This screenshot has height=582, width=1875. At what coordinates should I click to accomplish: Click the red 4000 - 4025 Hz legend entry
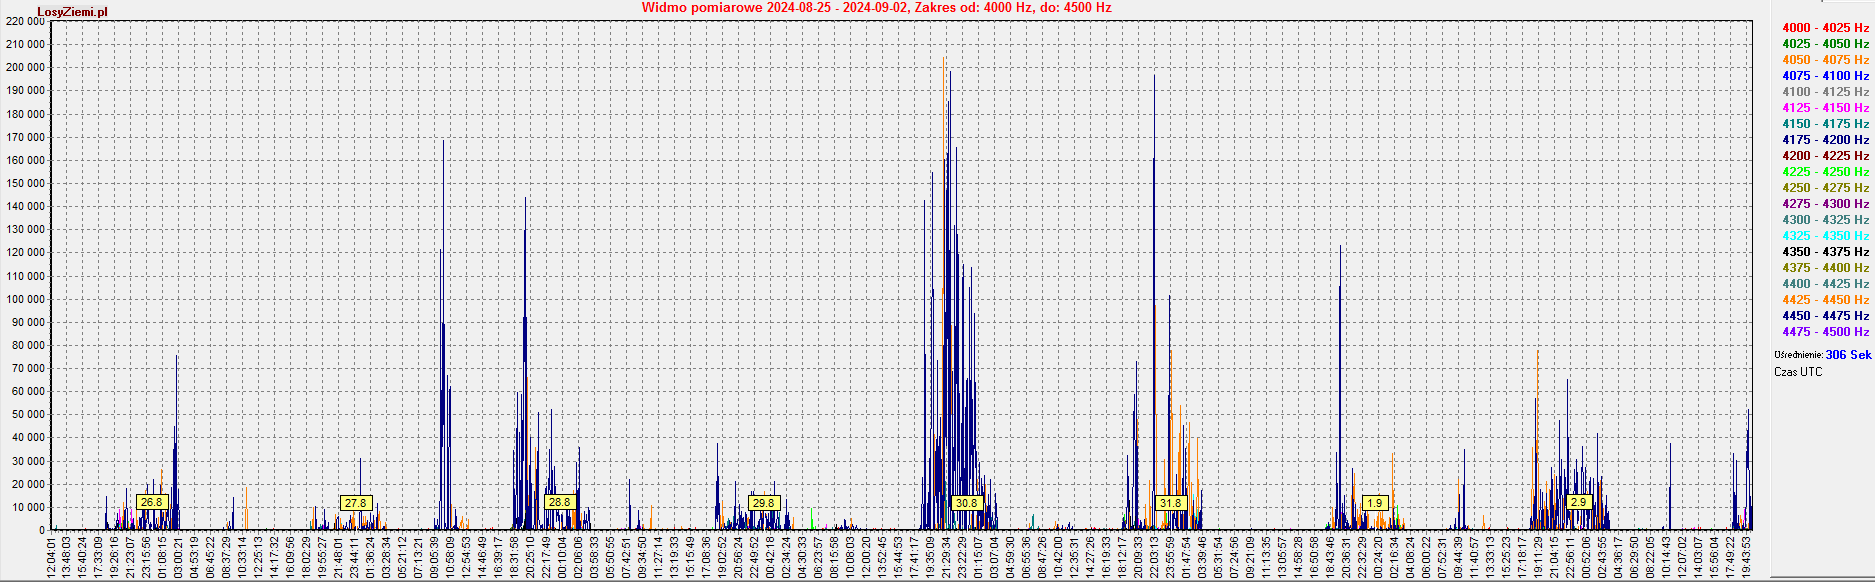click(x=1825, y=28)
